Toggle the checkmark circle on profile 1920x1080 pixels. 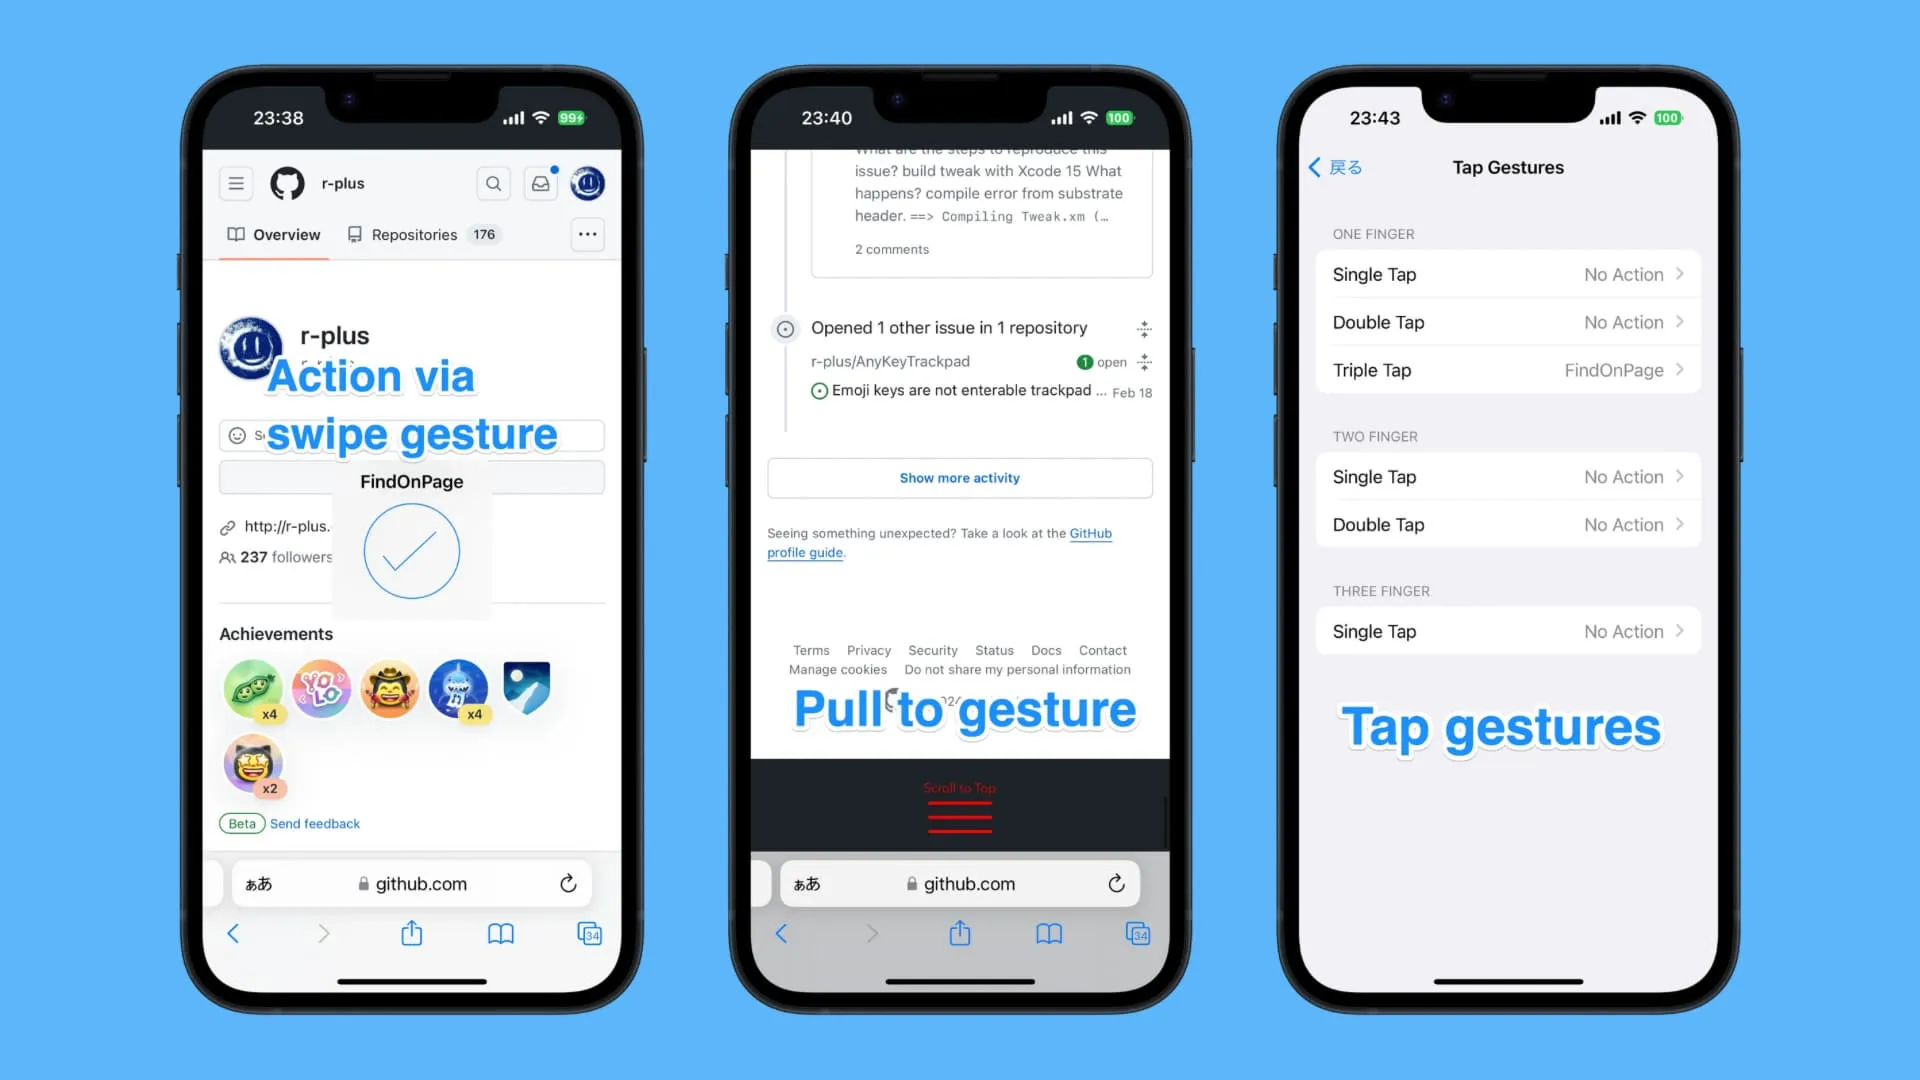tap(410, 550)
